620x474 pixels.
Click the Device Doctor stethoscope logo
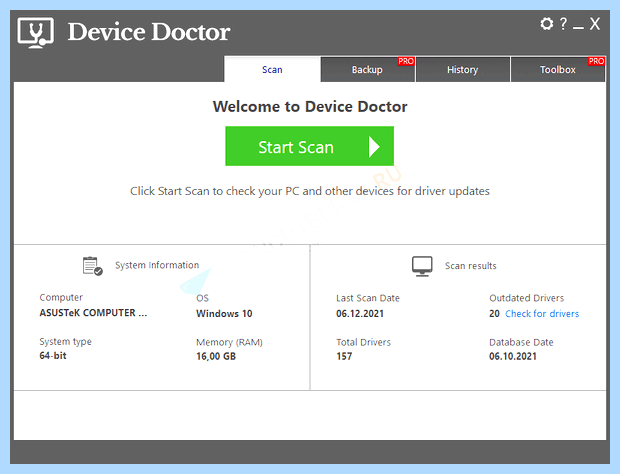pos(36,32)
